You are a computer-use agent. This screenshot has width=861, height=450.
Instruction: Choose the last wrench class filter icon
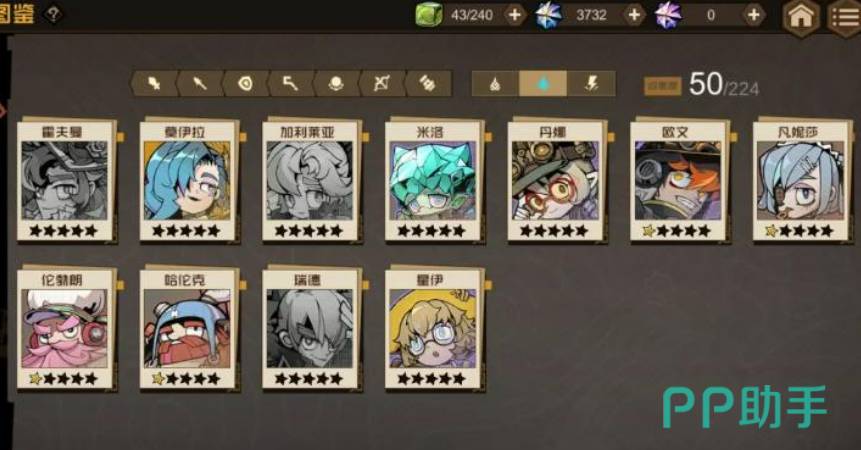(428, 84)
